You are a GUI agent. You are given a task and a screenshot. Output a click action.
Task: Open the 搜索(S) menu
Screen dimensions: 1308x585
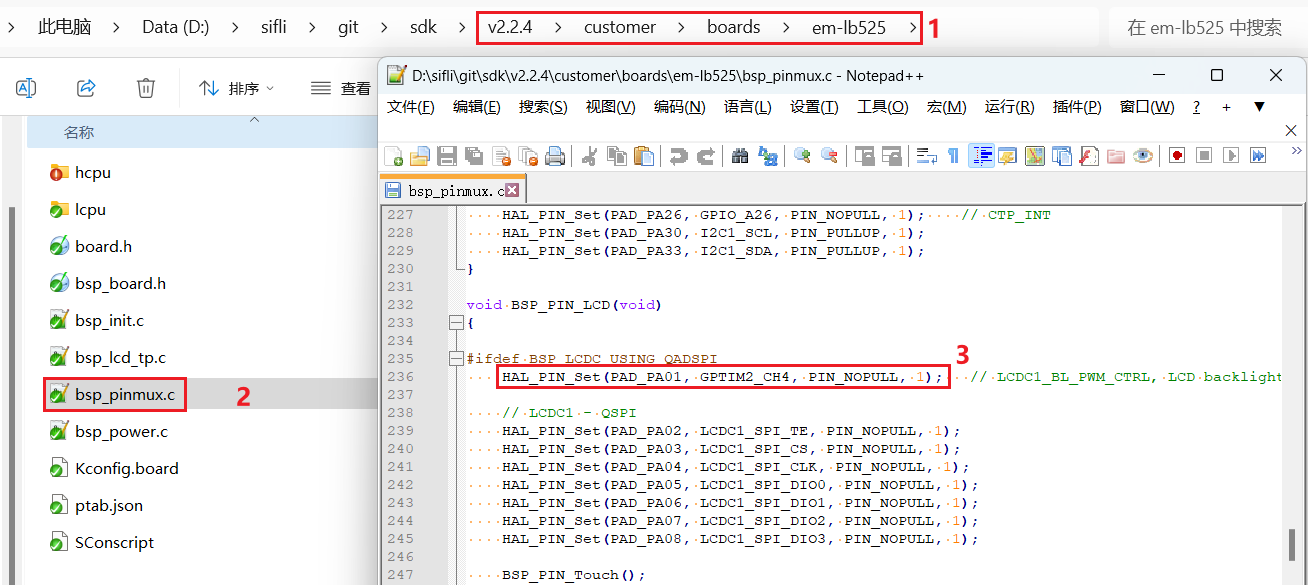pyautogui.click(x=543, y=107)
